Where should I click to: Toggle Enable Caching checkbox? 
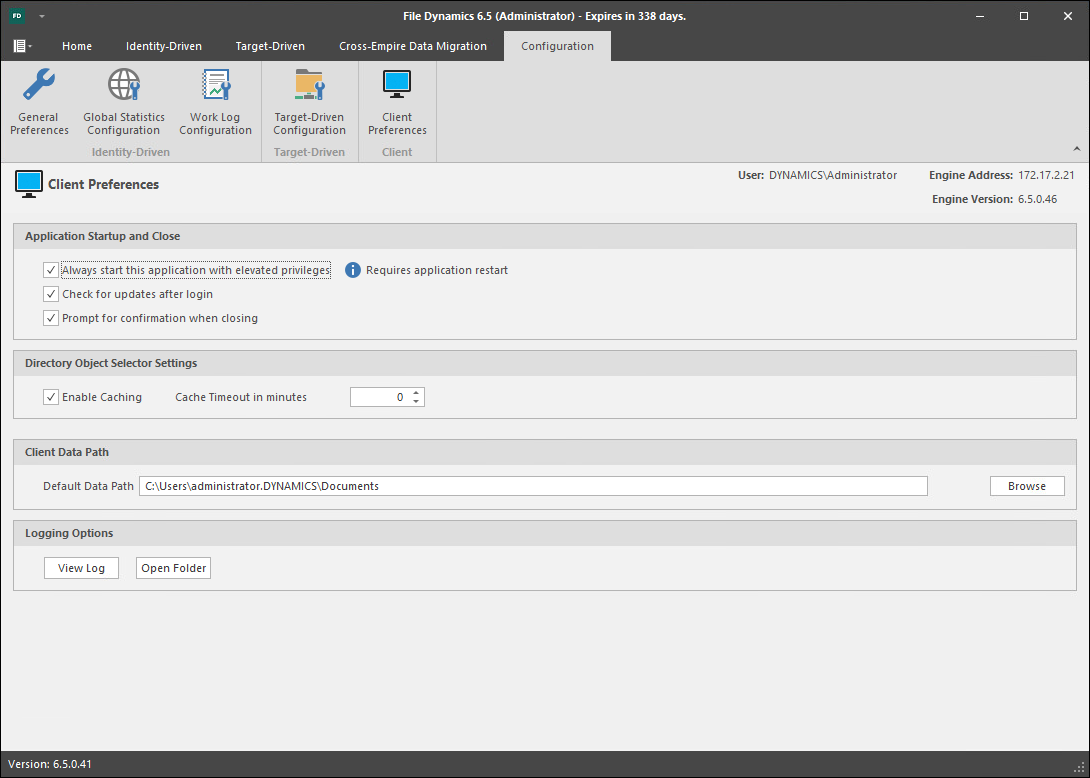click(x=51, y=397)
